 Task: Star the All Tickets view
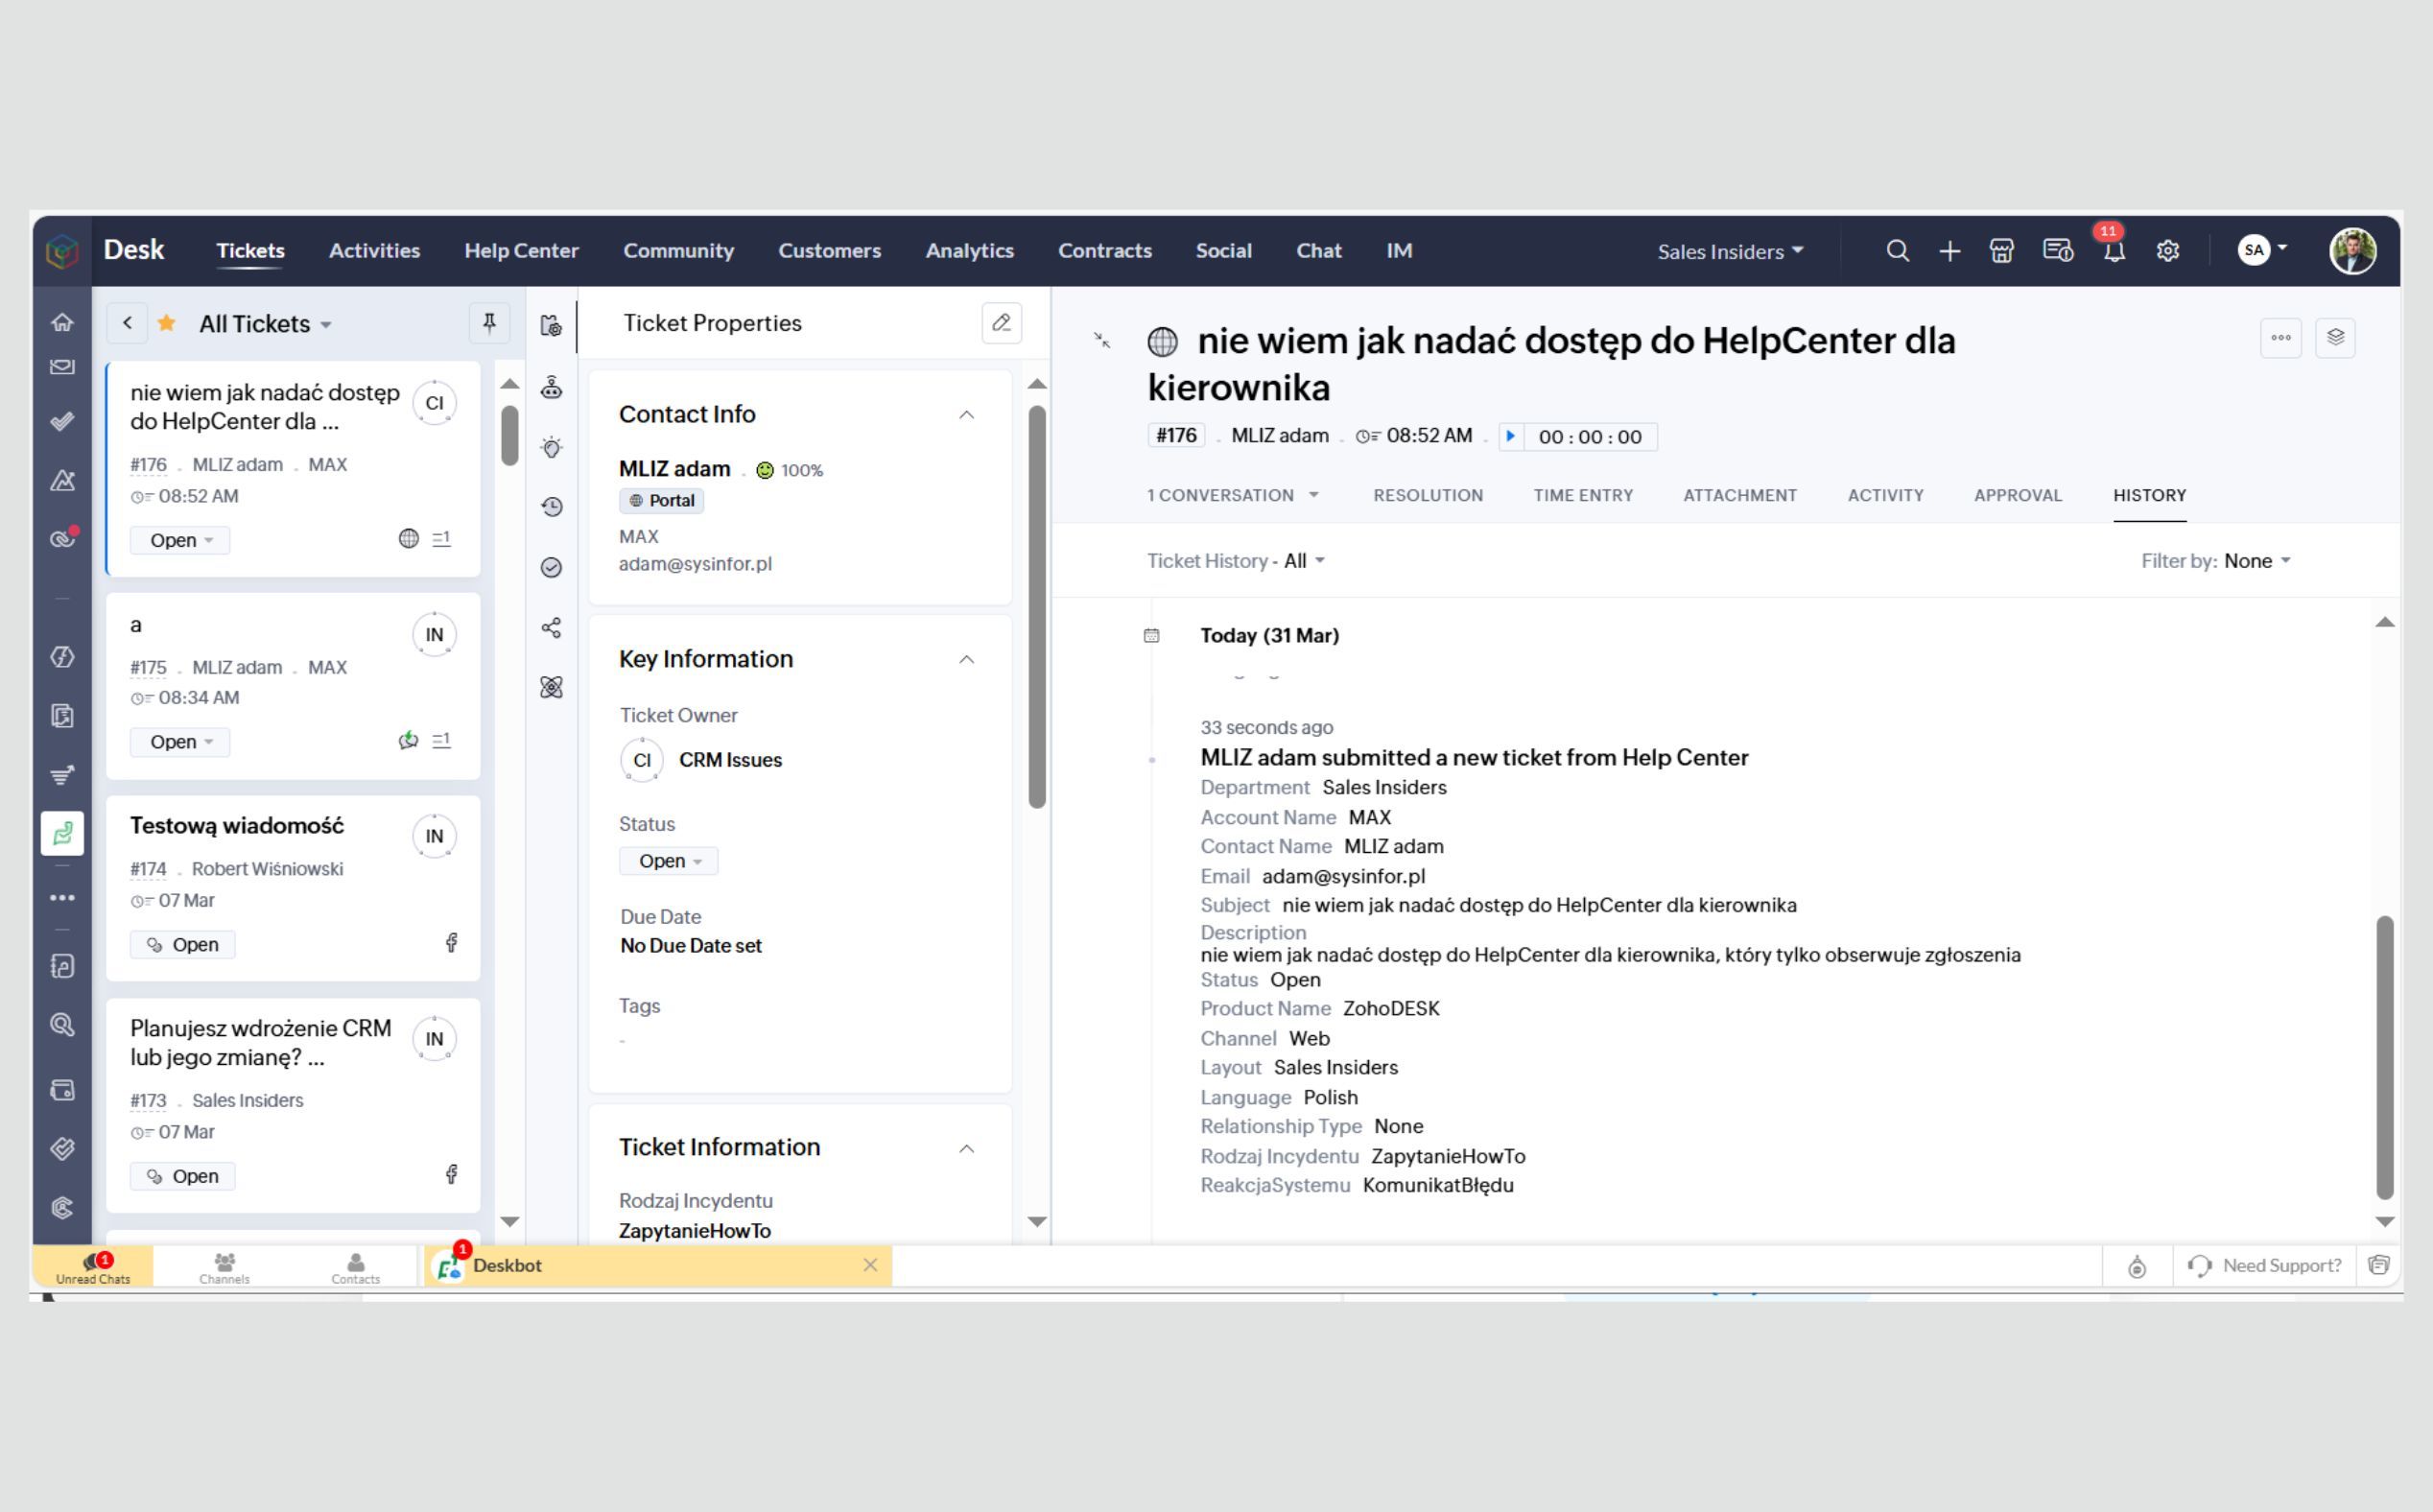pos(167,323)
